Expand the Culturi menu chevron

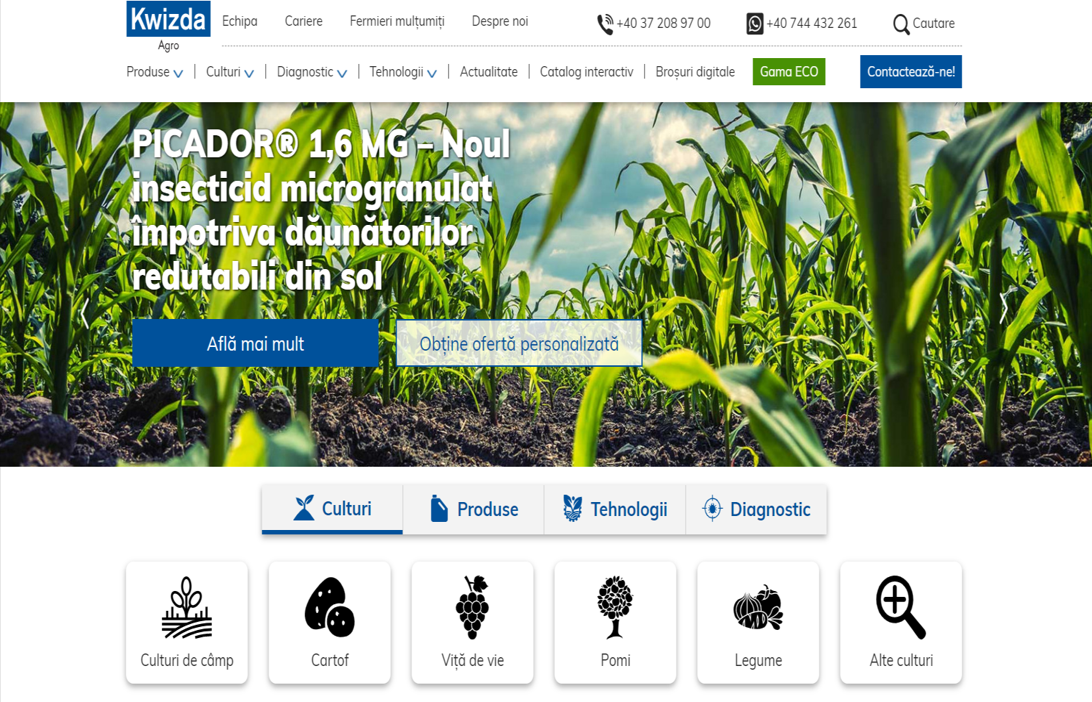[x=249, y=73]
